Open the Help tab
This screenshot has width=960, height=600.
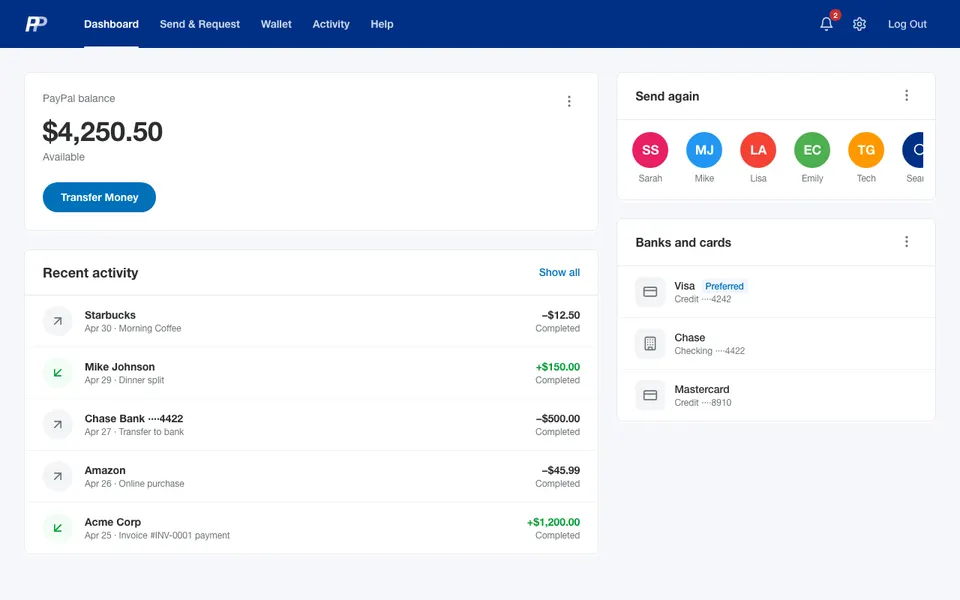381,24
